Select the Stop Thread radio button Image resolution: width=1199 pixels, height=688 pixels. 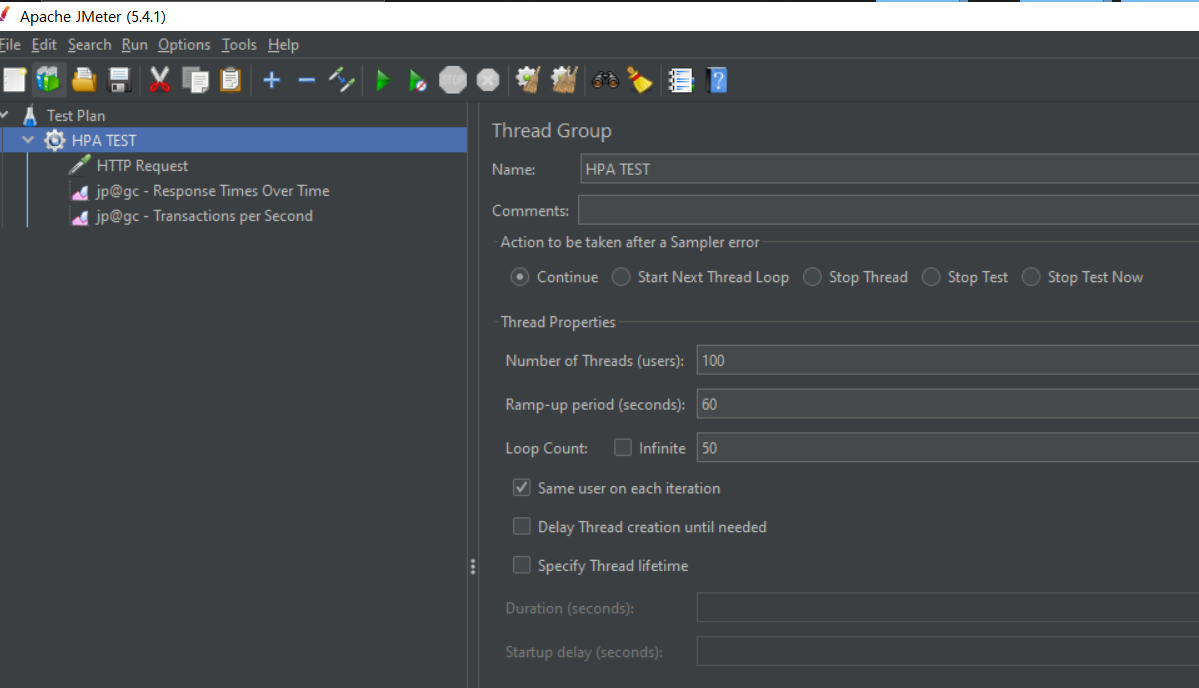812,277
